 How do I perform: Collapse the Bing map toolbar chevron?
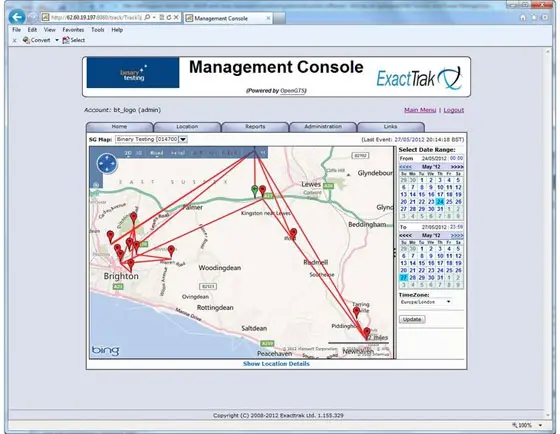[263, 153]
